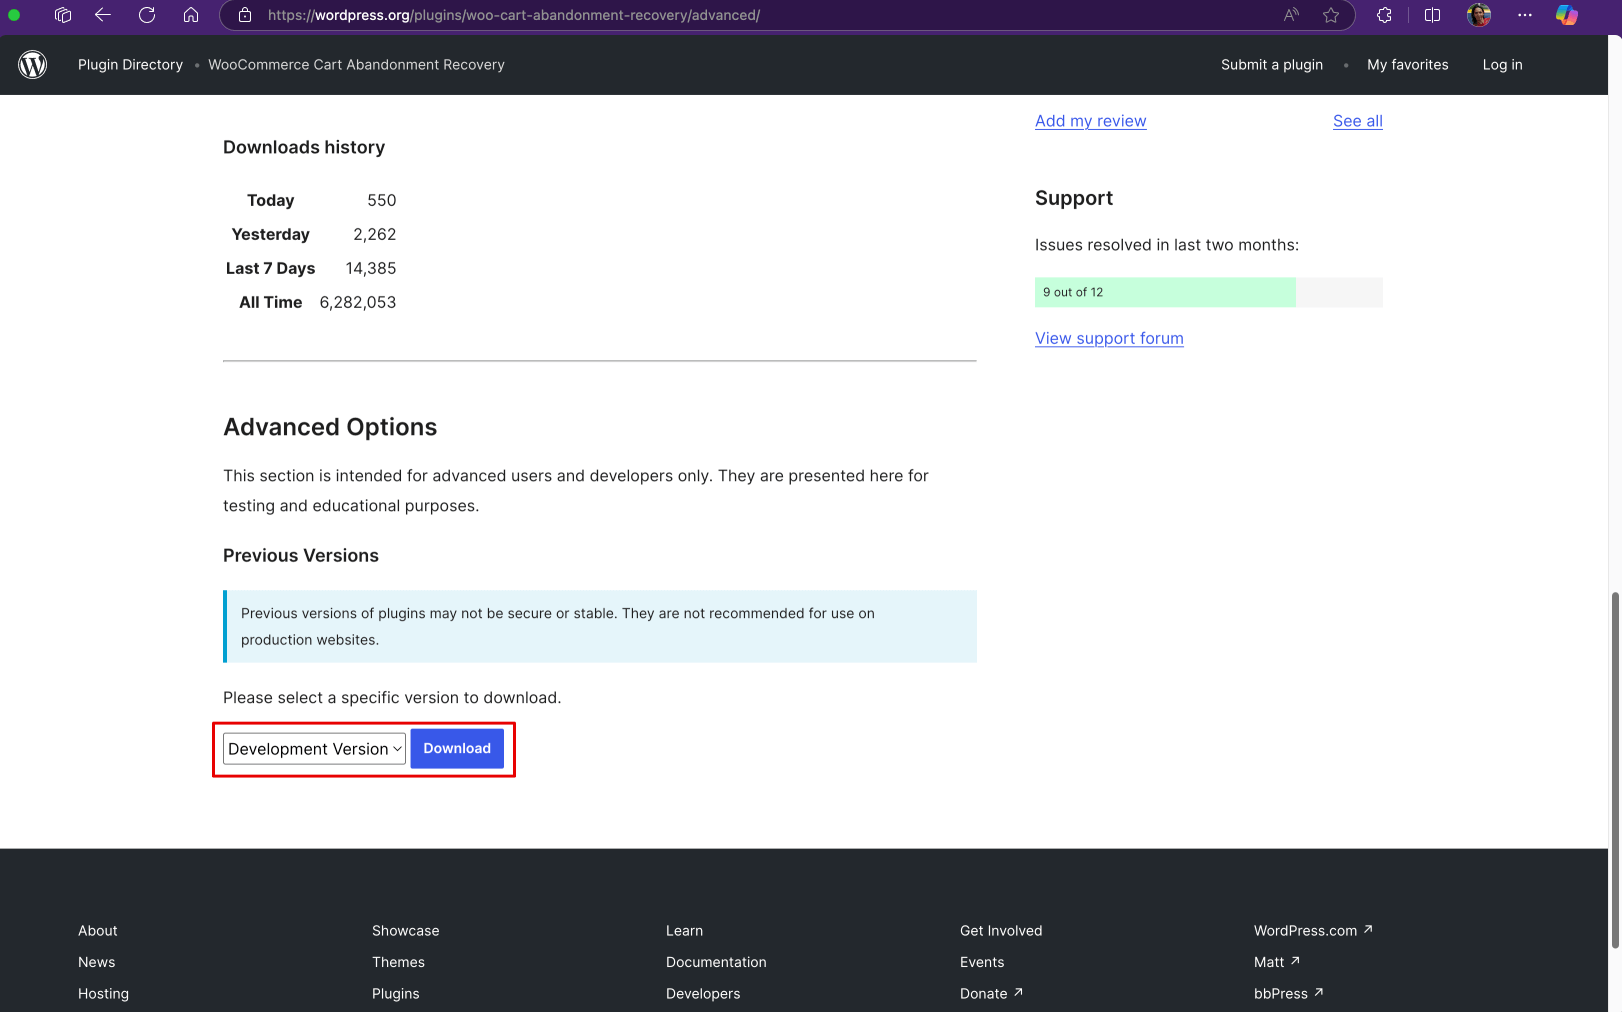The height and width of the screenshot is (1012, 1622).
Task: Reload the page with refresh icon
Action: (x=147, y=15)
